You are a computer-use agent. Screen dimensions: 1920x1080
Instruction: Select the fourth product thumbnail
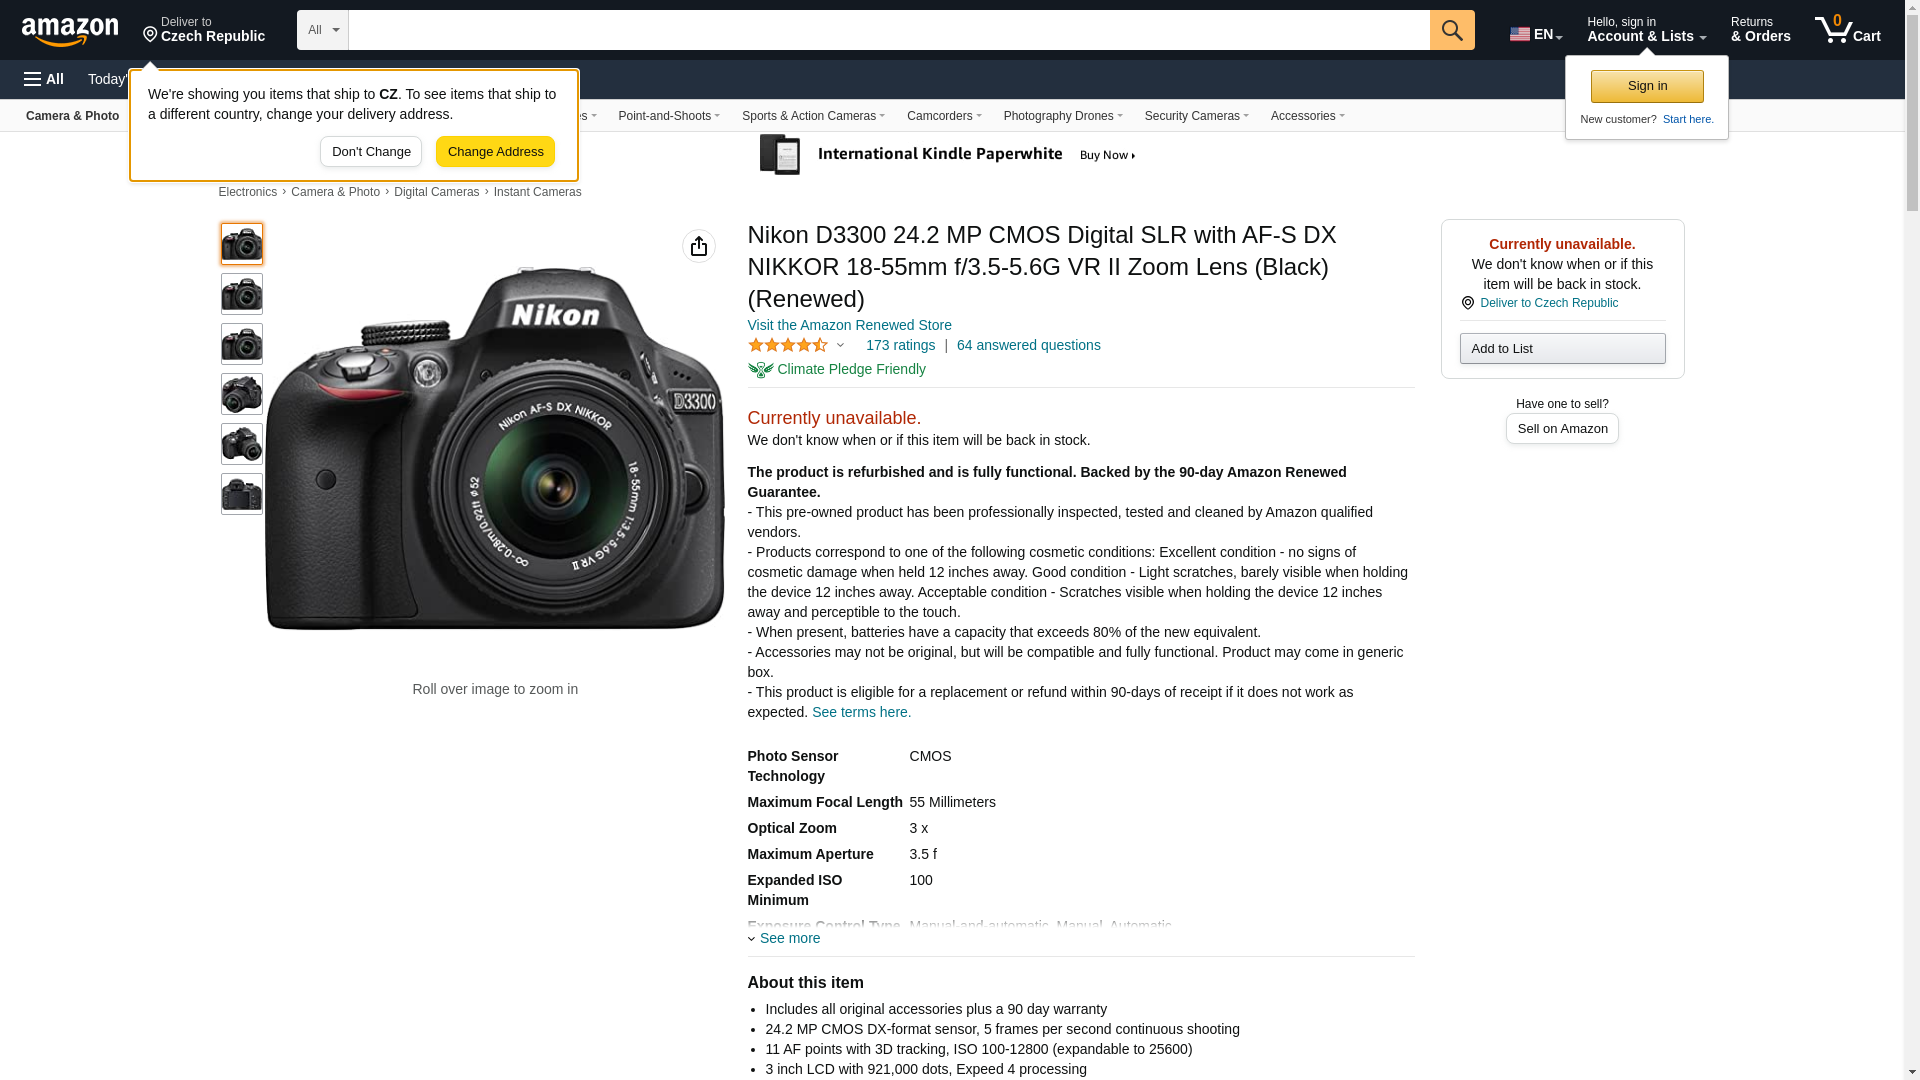tap(241, 394)
